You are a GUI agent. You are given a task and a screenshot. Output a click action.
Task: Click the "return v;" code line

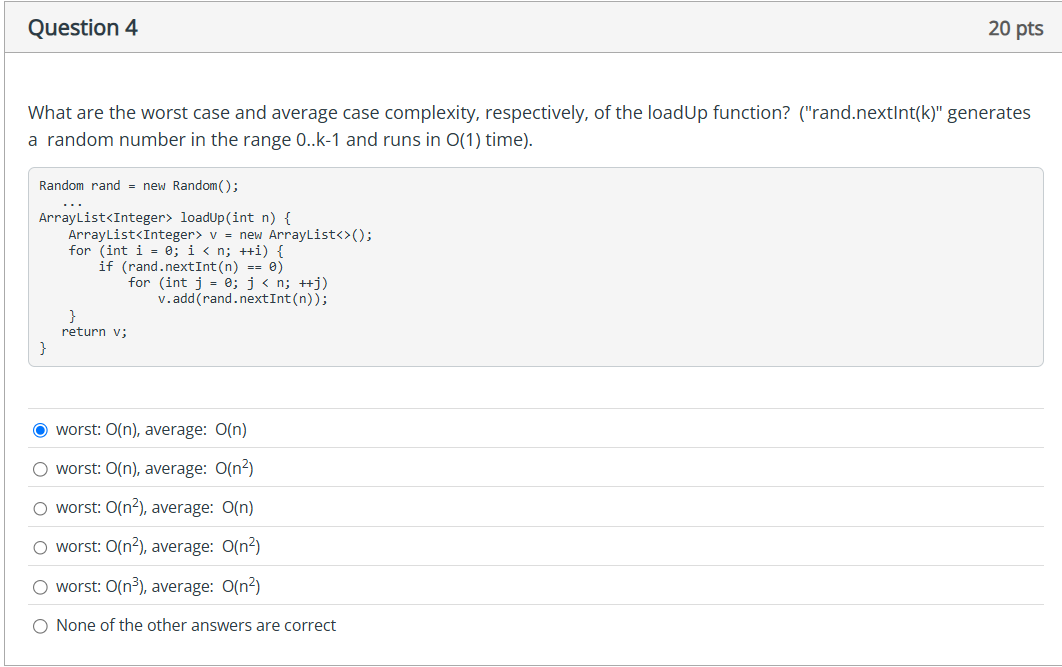pyautogui.click(x=95, y=331)
